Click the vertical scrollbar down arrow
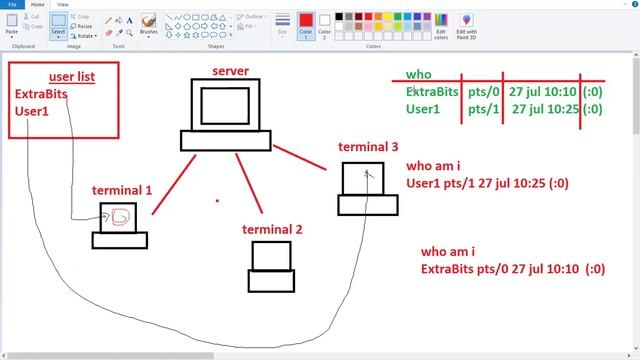 coord(636,349)
